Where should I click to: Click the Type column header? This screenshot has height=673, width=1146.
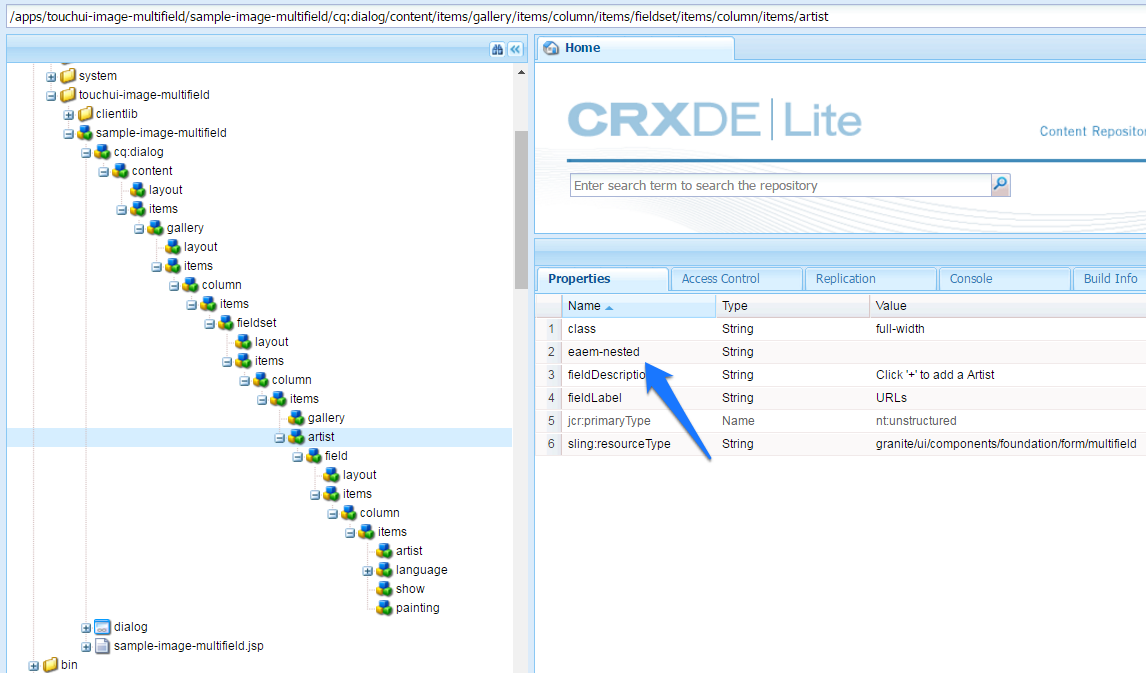point(792,305)
